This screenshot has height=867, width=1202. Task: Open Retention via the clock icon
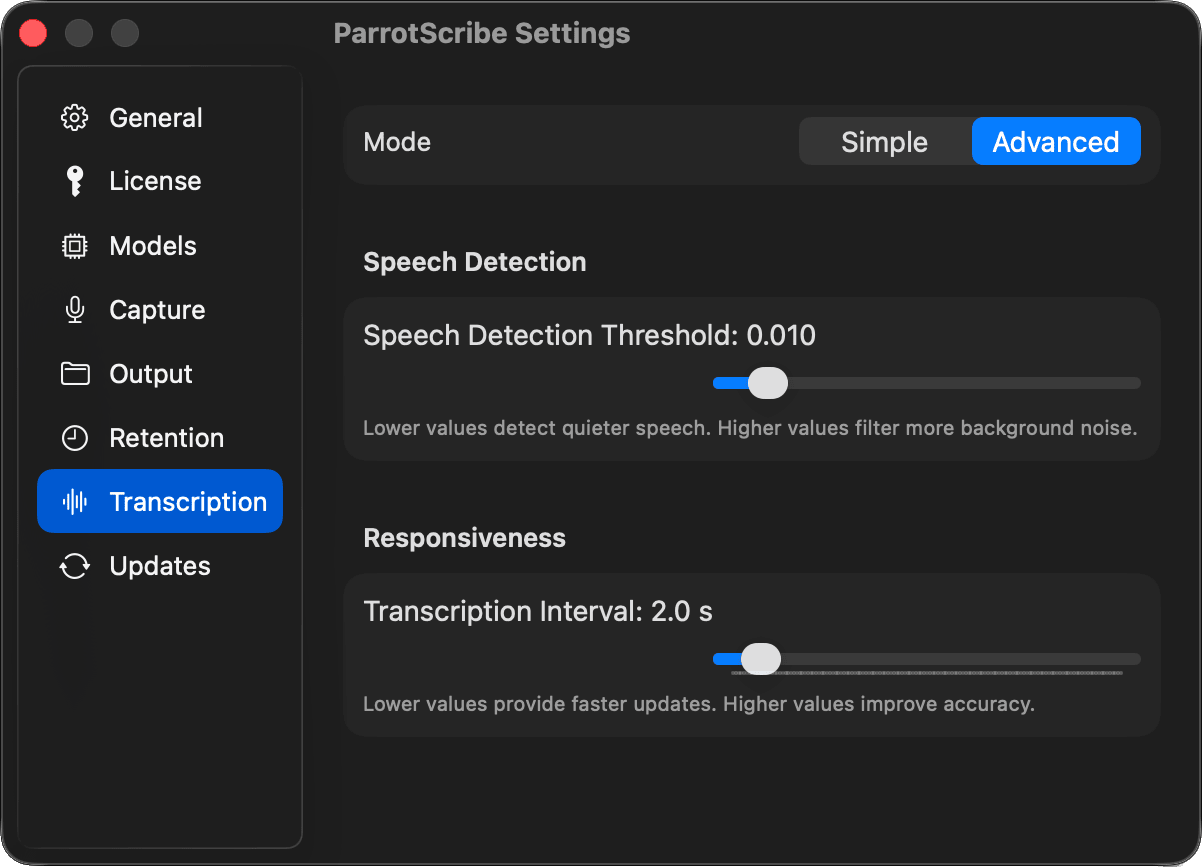(75, 438)
